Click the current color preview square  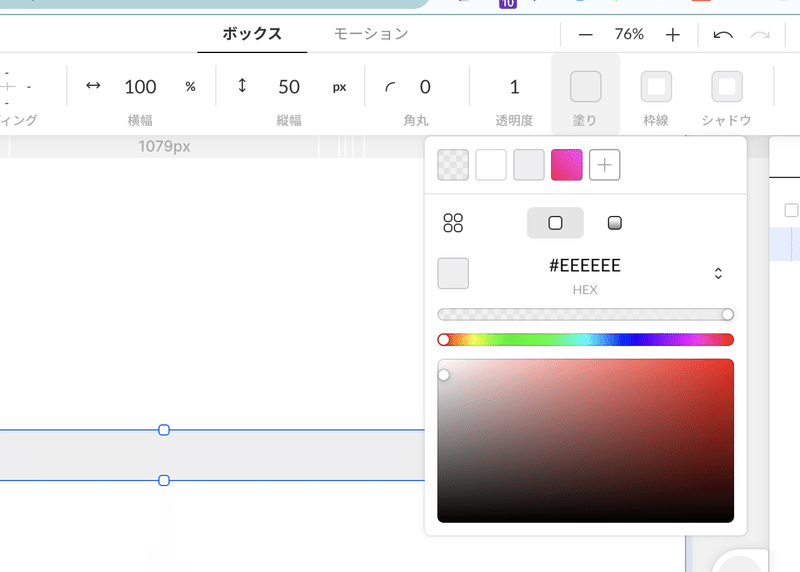[x=453, y=273]
